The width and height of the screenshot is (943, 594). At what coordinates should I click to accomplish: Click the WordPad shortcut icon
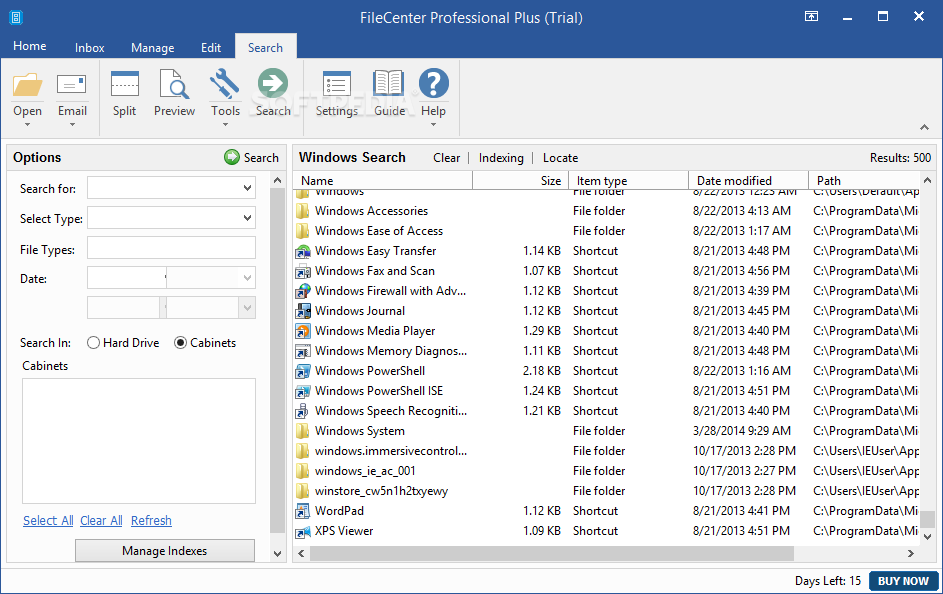[x=303, y=511]
